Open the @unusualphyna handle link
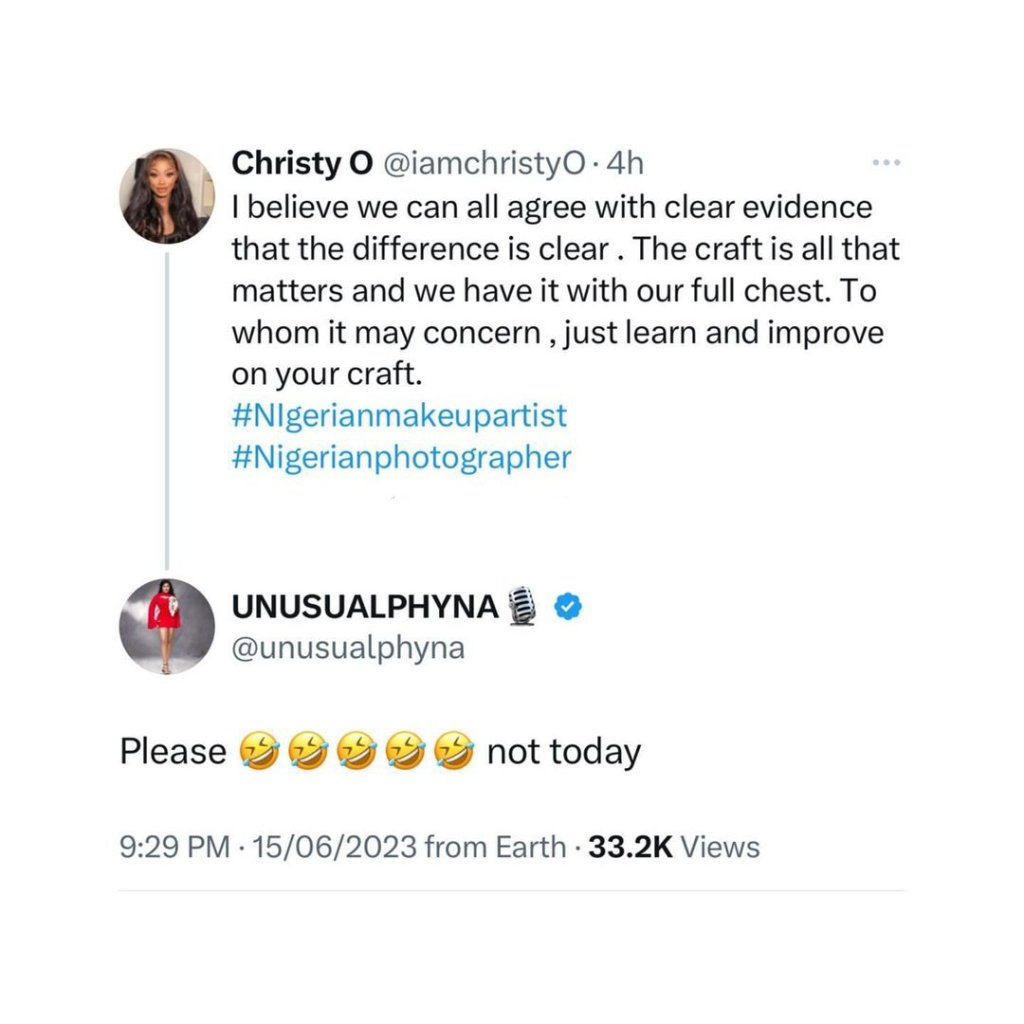The width and height of the screenshot is (1024, 1024). point(348,648)
